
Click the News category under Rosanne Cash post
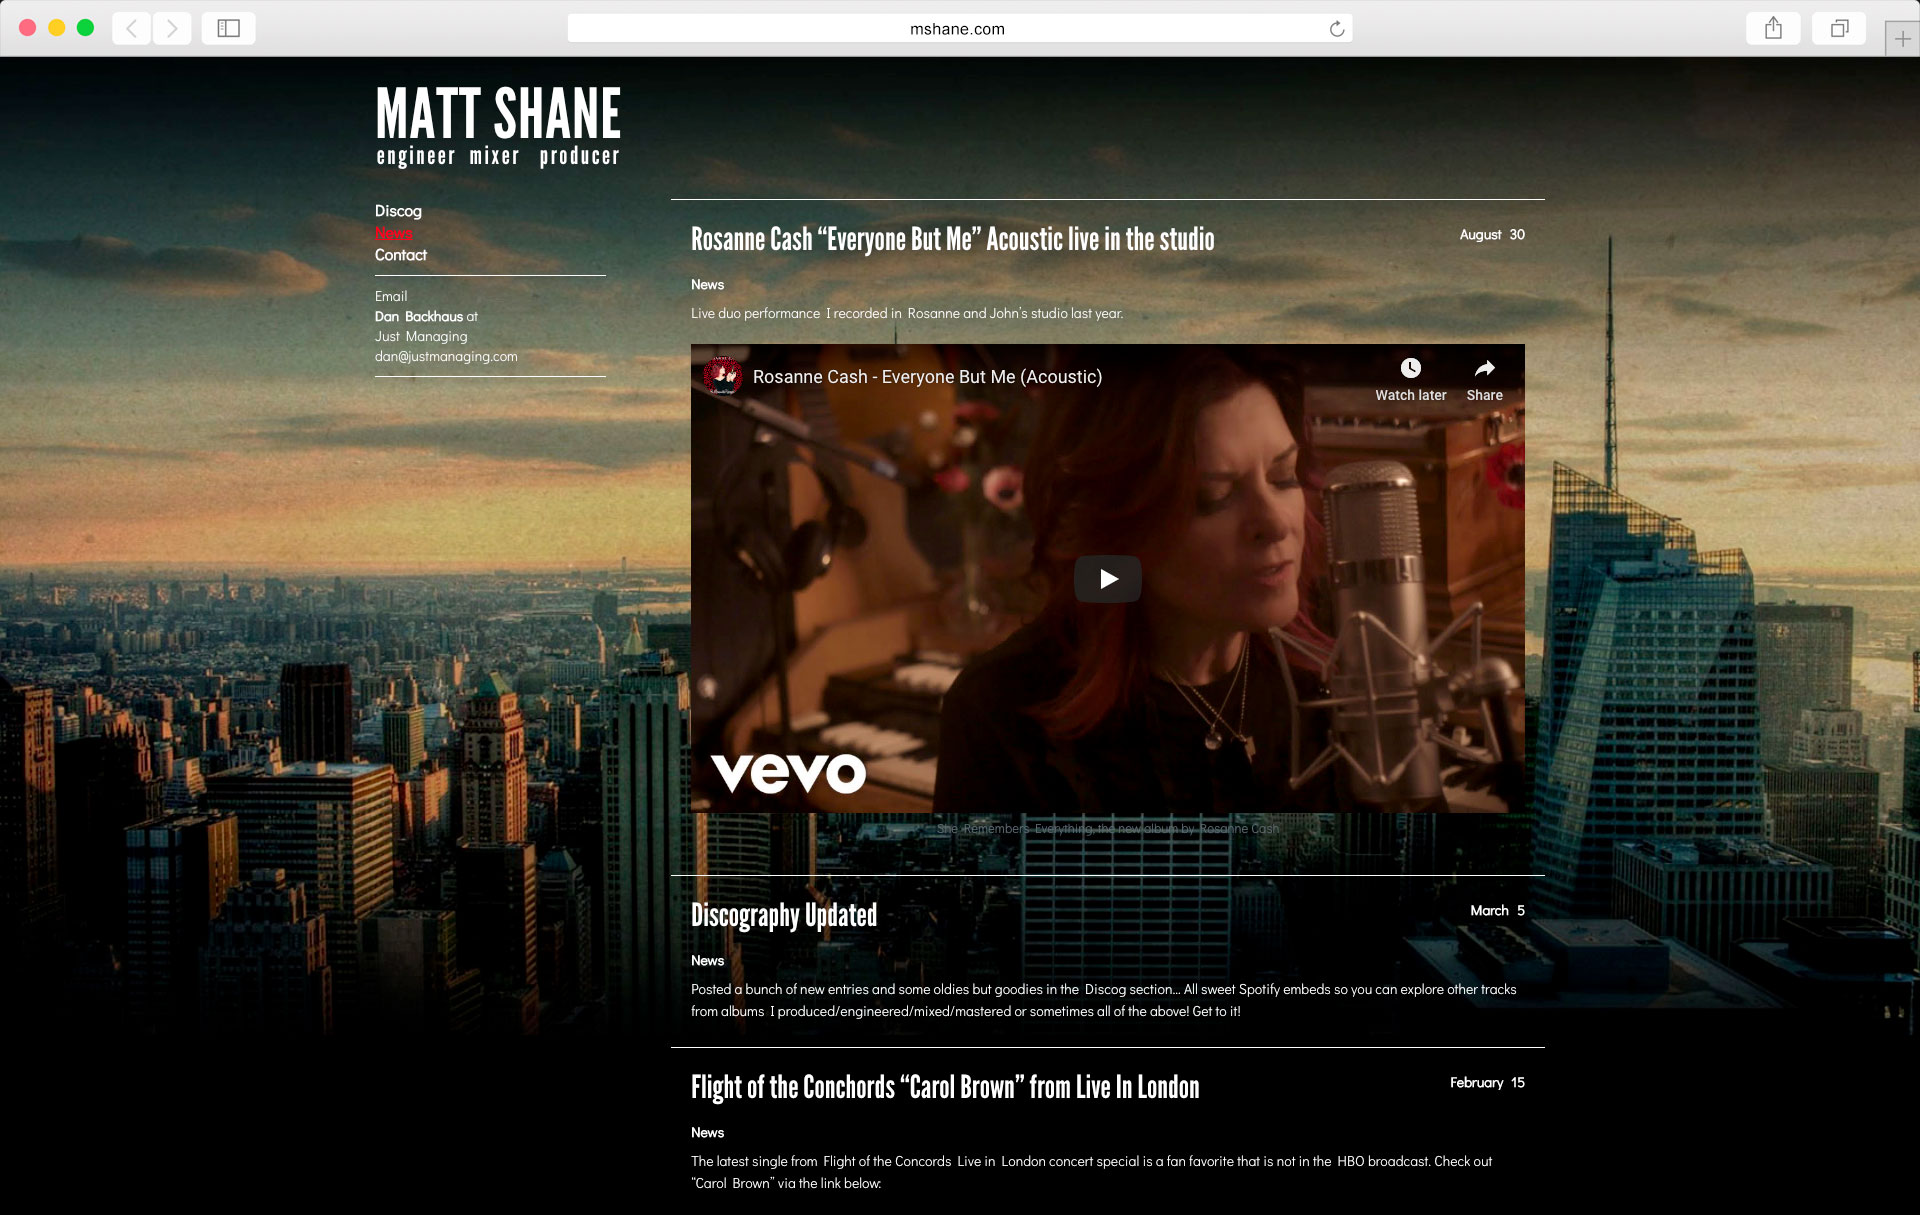tap(707, 285)
